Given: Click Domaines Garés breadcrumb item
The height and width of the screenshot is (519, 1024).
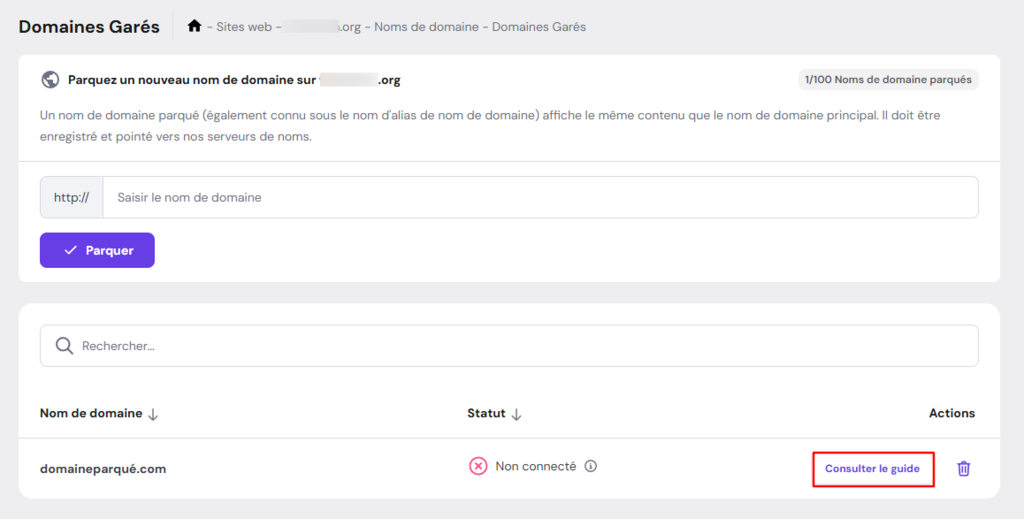Looking at the screenshot, I should 539,27.
